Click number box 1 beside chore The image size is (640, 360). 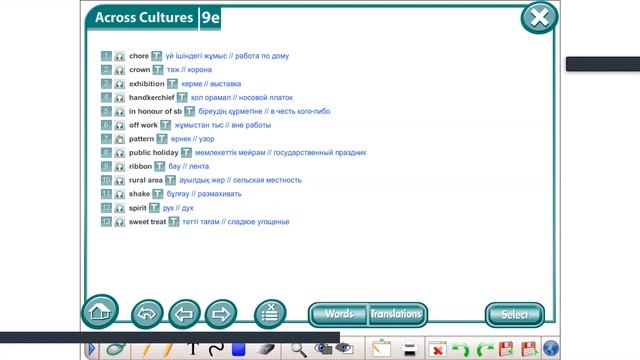tap(106, 56)
